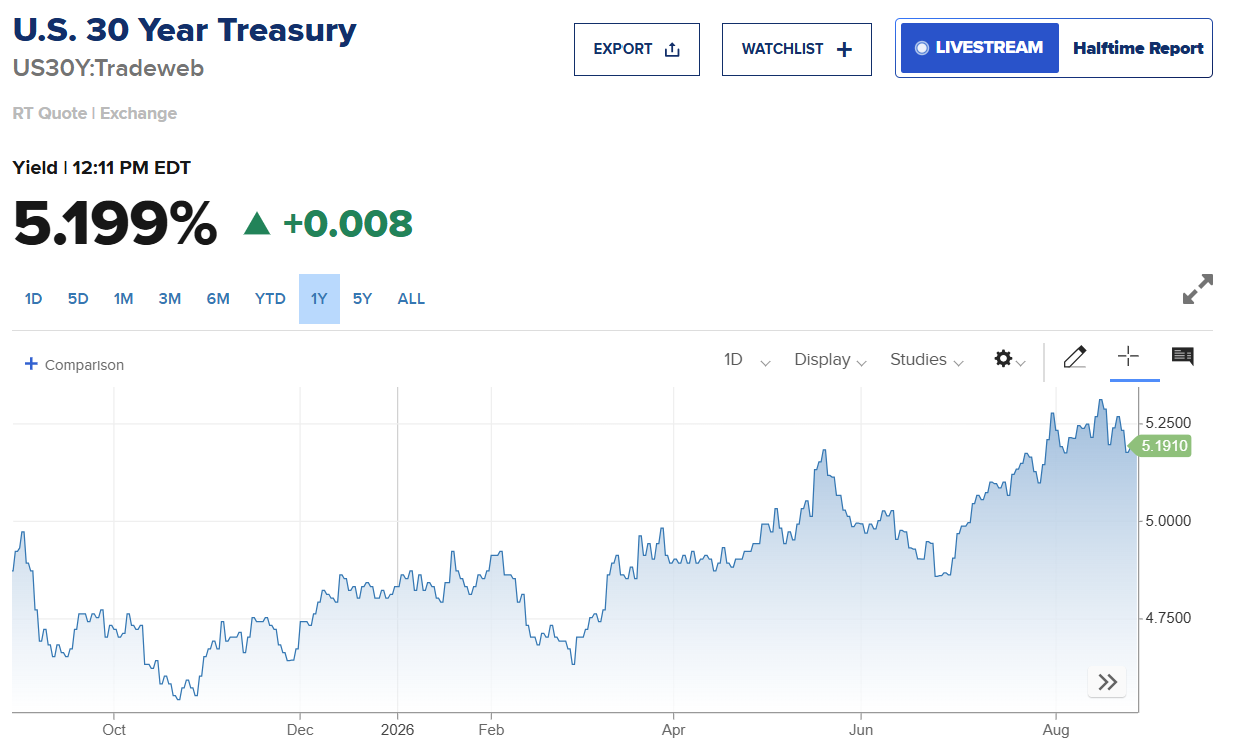Click the Export share icon

(672, 49)
